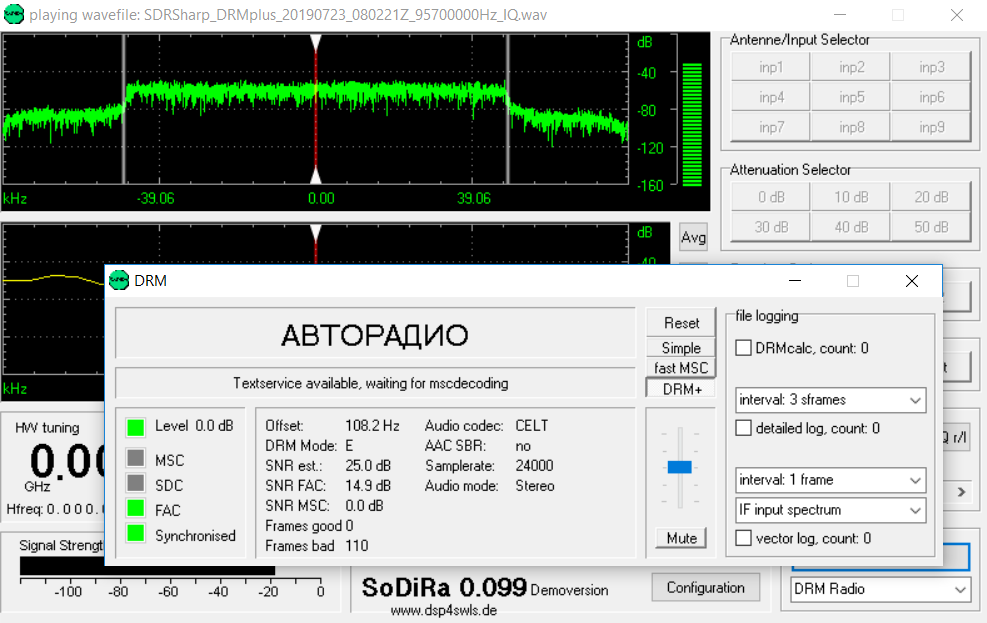
Task: Select antenna input inp4
Action: (x=770, y=98)
